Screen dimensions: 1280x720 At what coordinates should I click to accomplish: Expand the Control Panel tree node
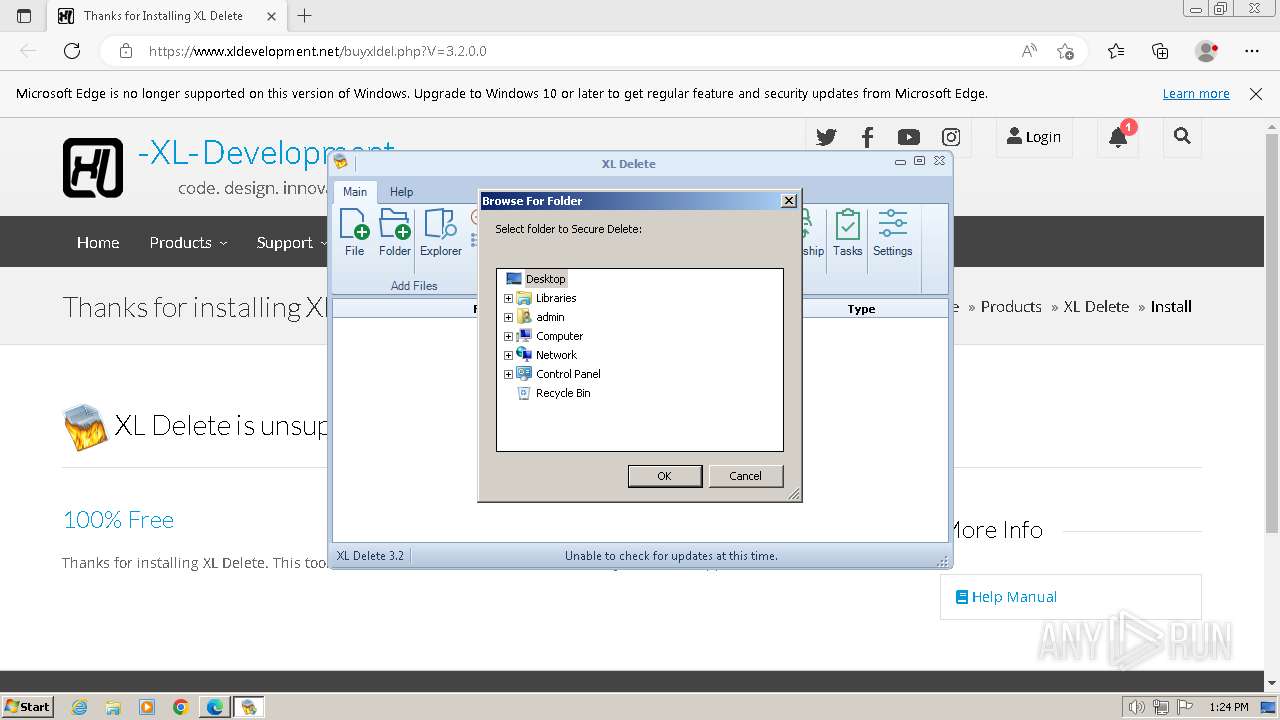(508, 374)
